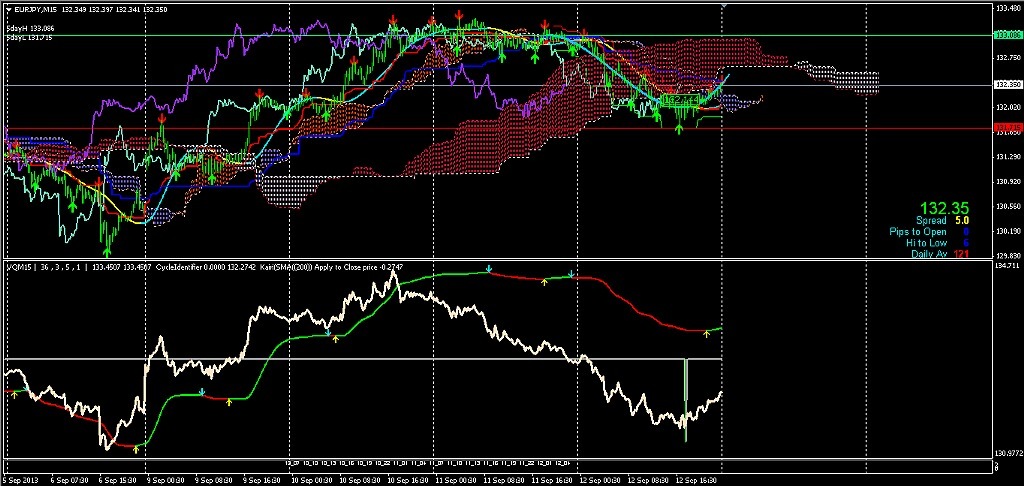Viewport: 1024px width, 486px height.
Task: Click the 6 Sep 07:30 time label
Action: (70, 479)
